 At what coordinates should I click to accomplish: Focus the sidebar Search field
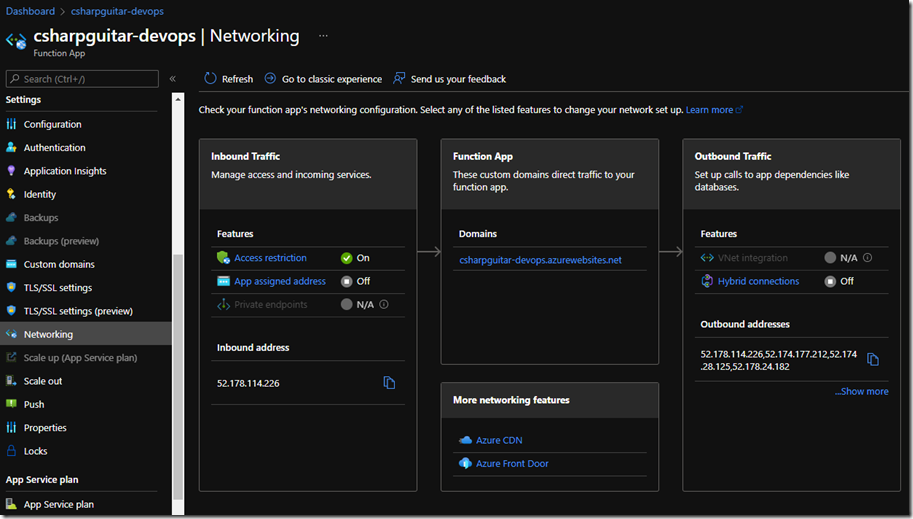click(x=82, y=79)
